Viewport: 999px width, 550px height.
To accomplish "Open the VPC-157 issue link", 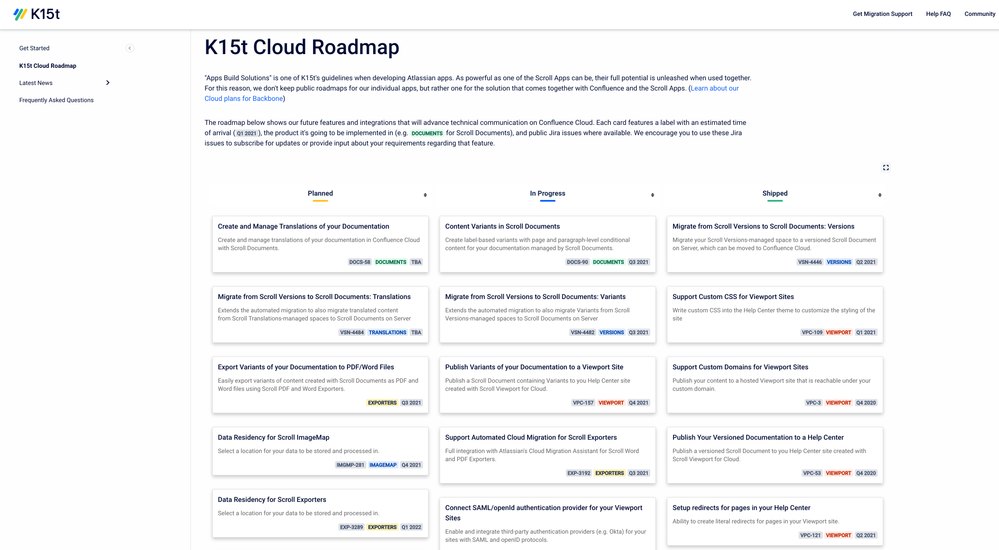I will coord(583,403).
